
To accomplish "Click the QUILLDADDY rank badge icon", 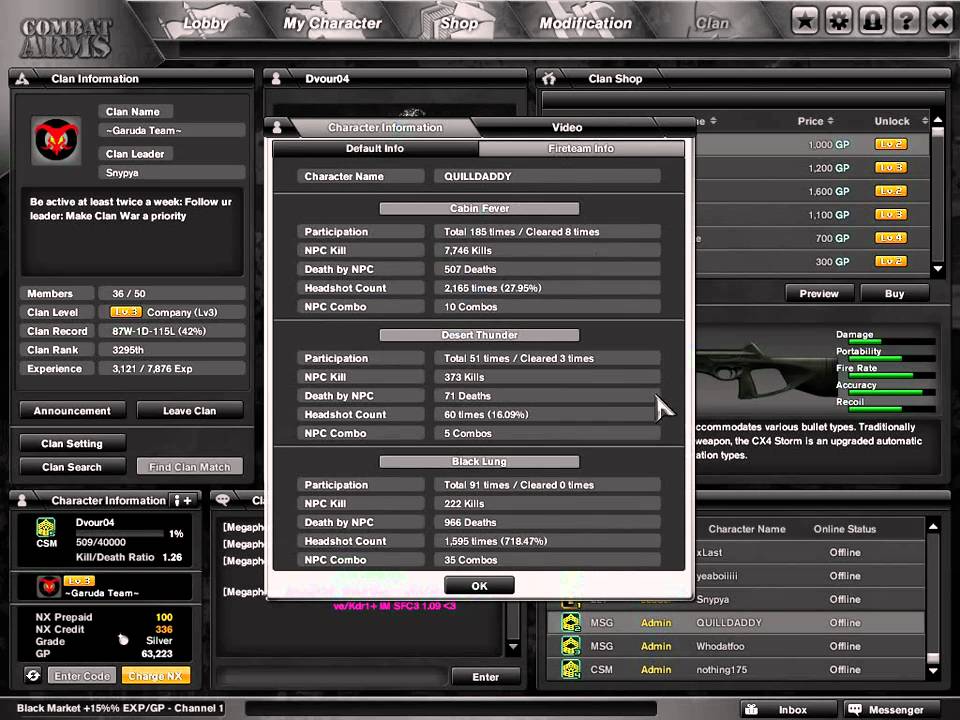I will [x=571, y=623].
